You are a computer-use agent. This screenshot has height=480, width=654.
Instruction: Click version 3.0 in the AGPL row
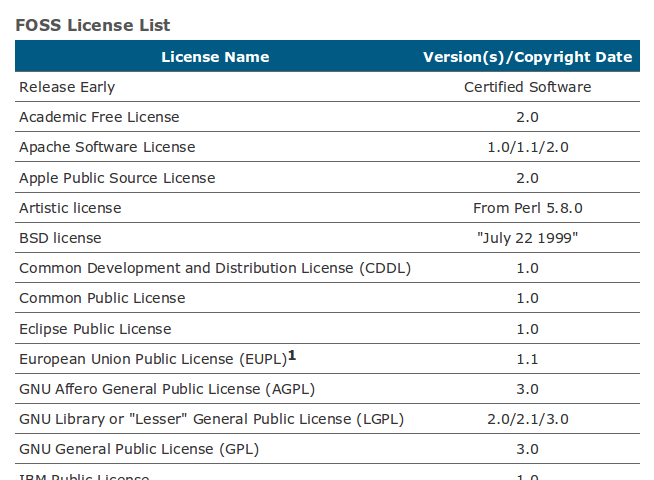point(528,389)
